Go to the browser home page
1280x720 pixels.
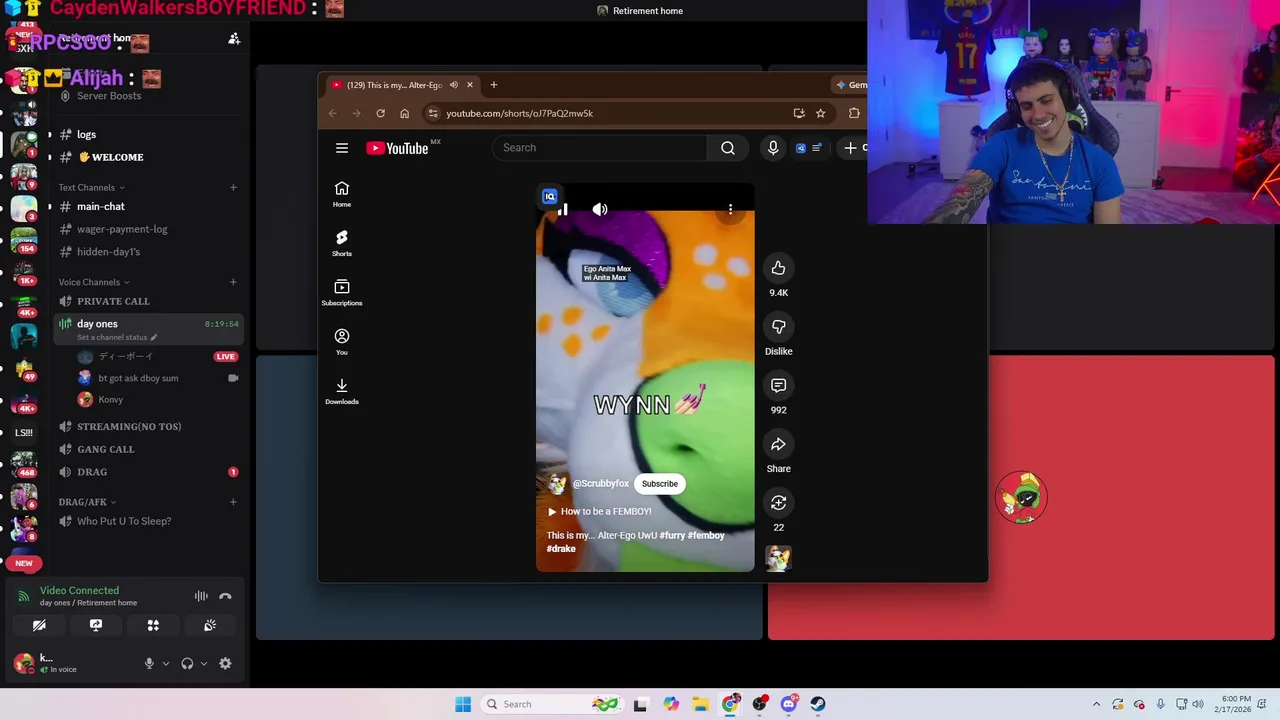(x=404, y=113)
